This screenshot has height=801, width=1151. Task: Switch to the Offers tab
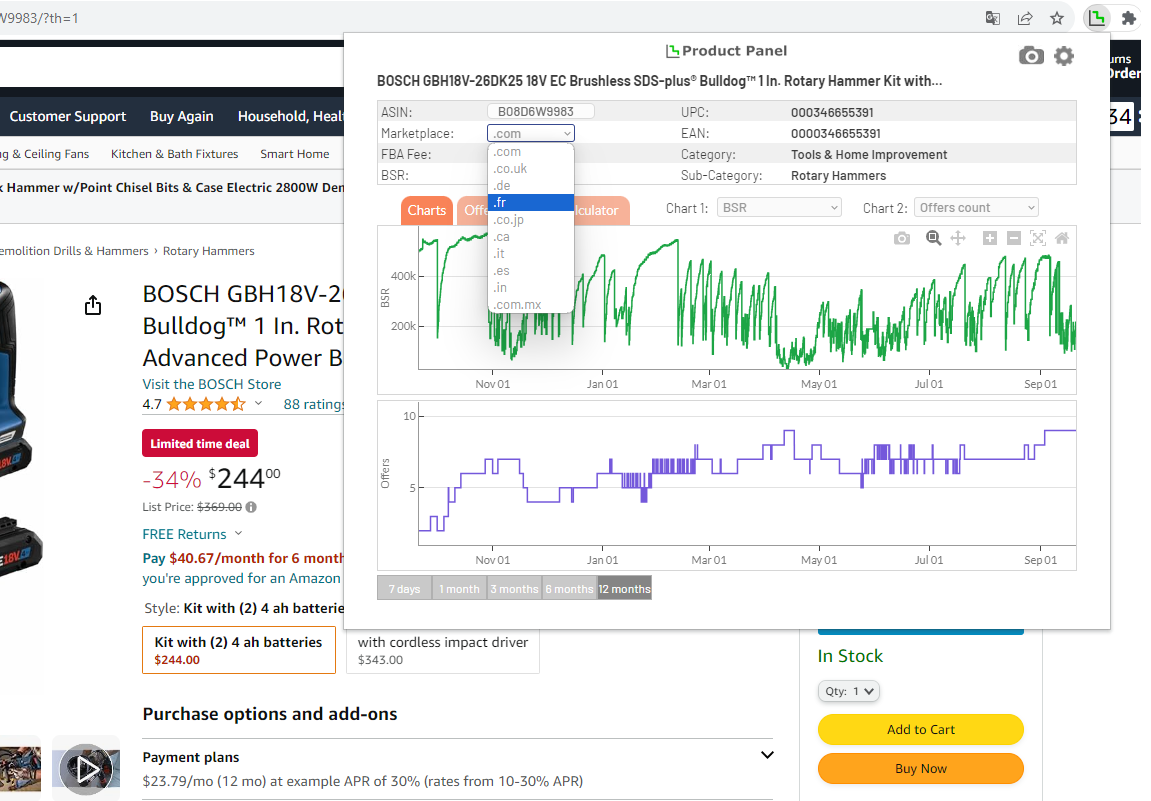click(475, 210)
